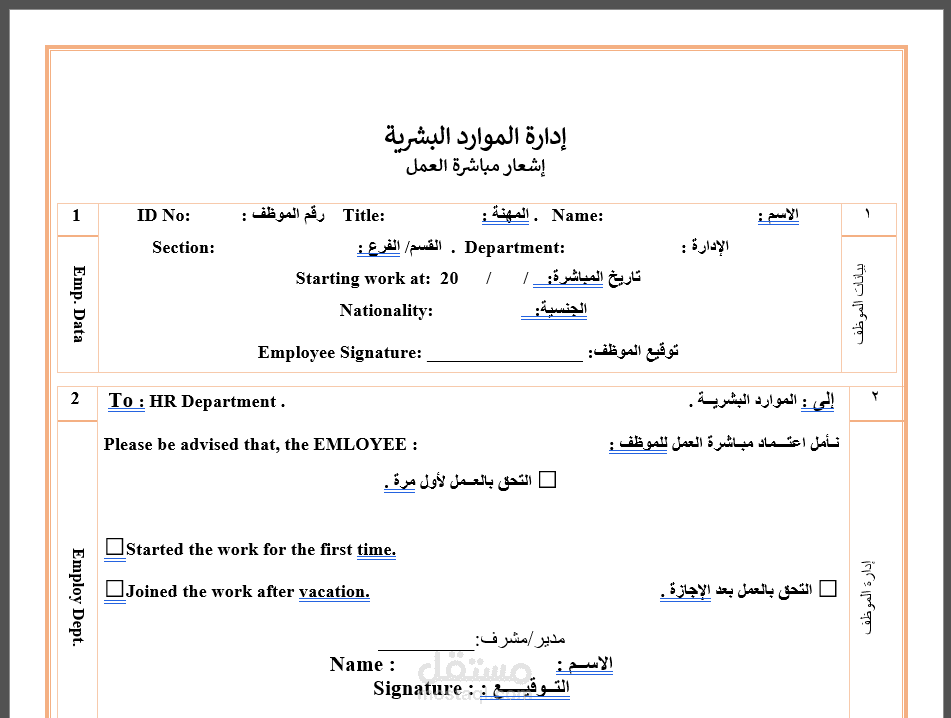Click the underlined word 'time.'
This screenshot has height=718, width=951.
(377, 549)
